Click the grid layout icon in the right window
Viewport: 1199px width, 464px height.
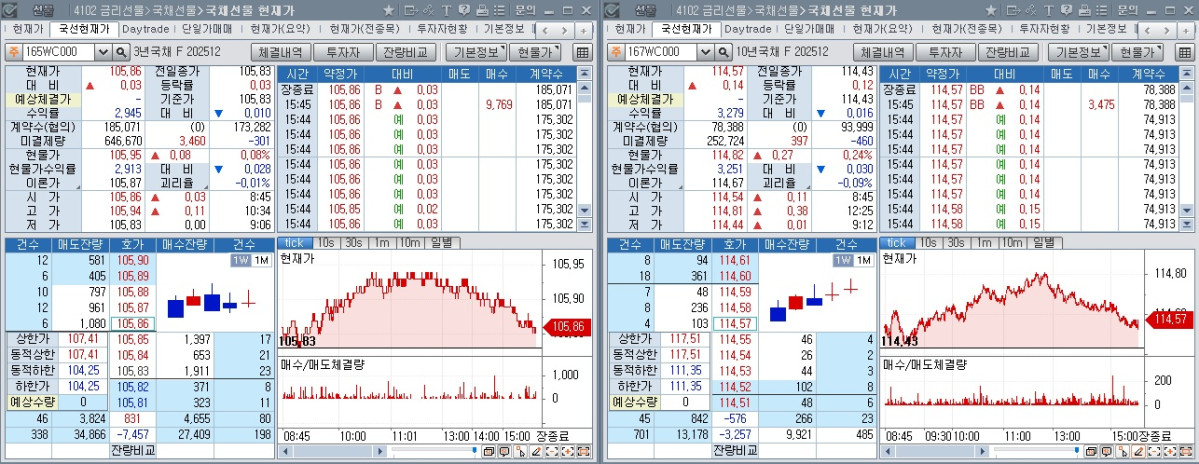click(1185, 52)
